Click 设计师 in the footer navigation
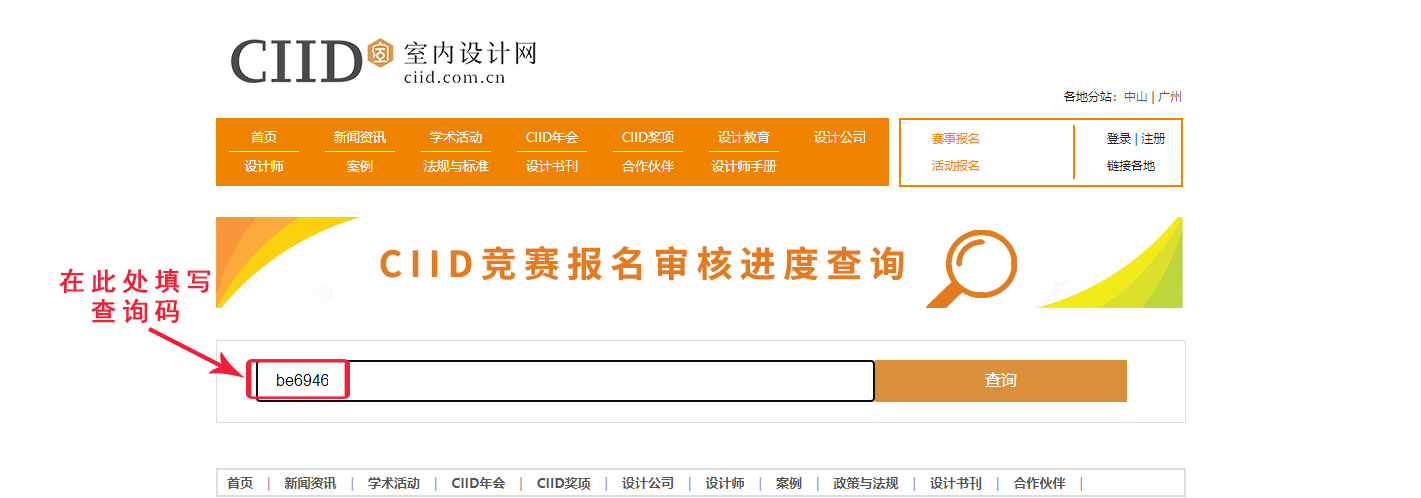This screenshot has width=1421, height=498. pos(725,483)
